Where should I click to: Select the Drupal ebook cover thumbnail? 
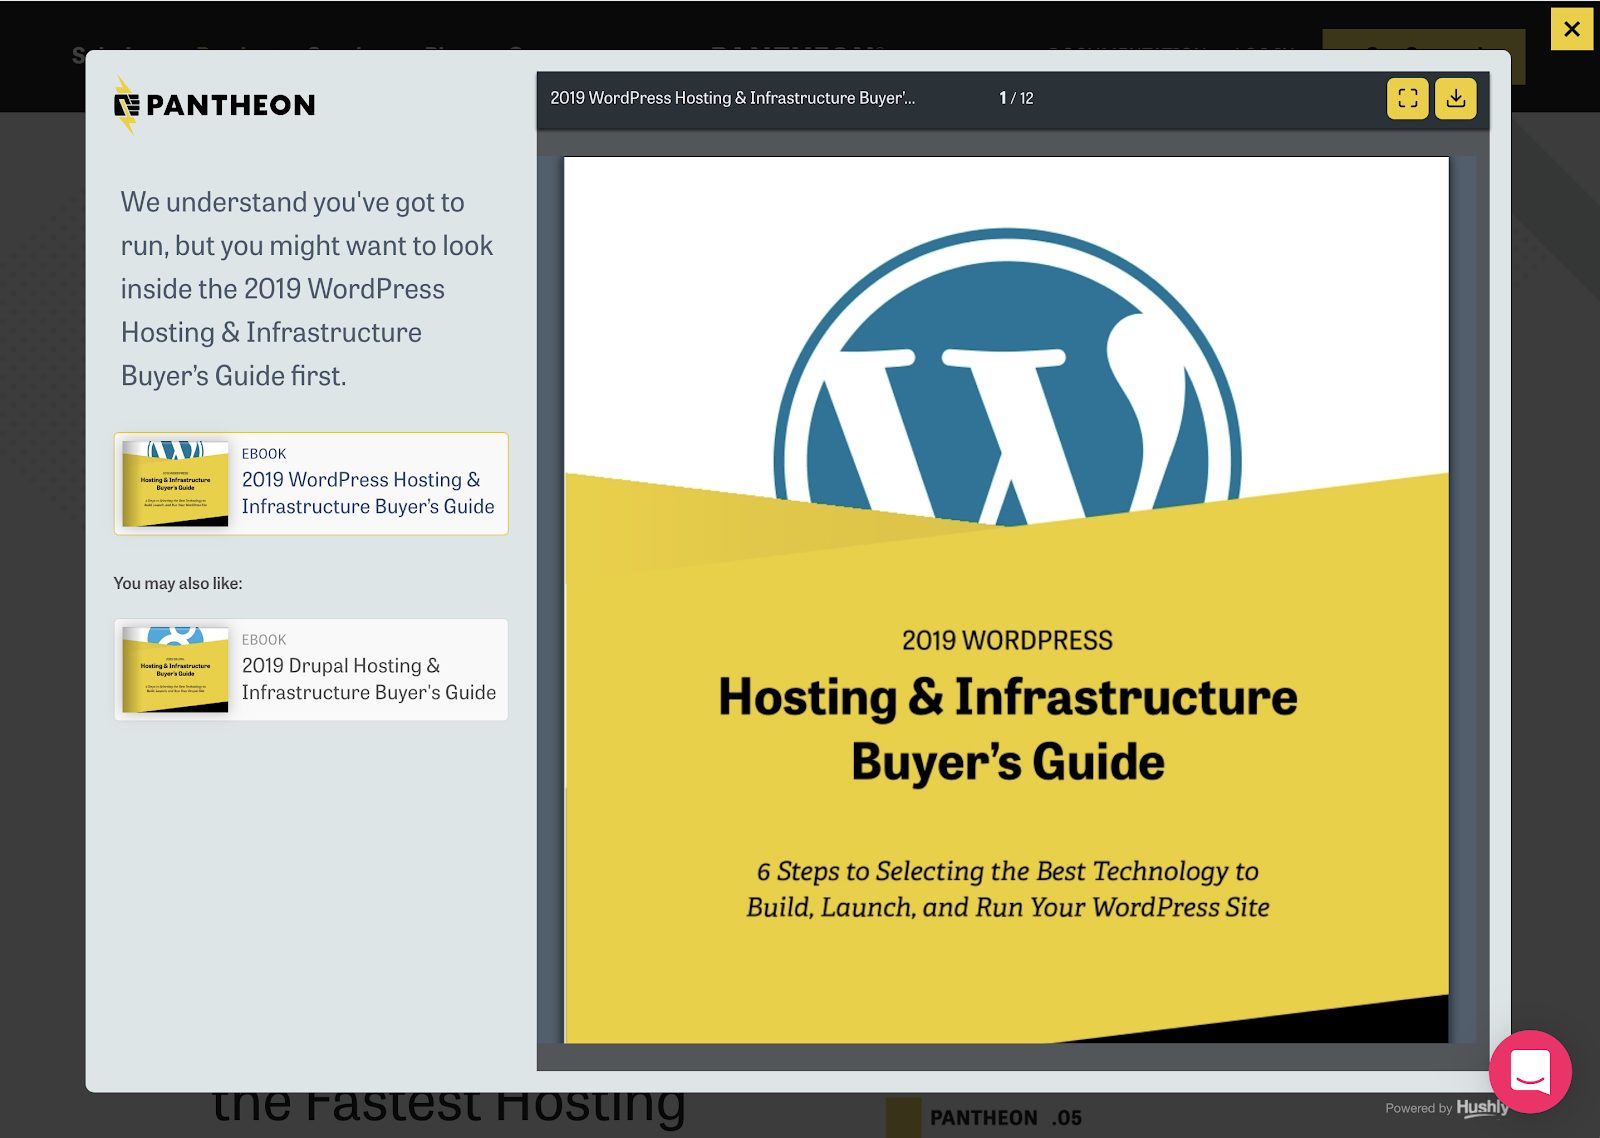(x=176, y=670)
